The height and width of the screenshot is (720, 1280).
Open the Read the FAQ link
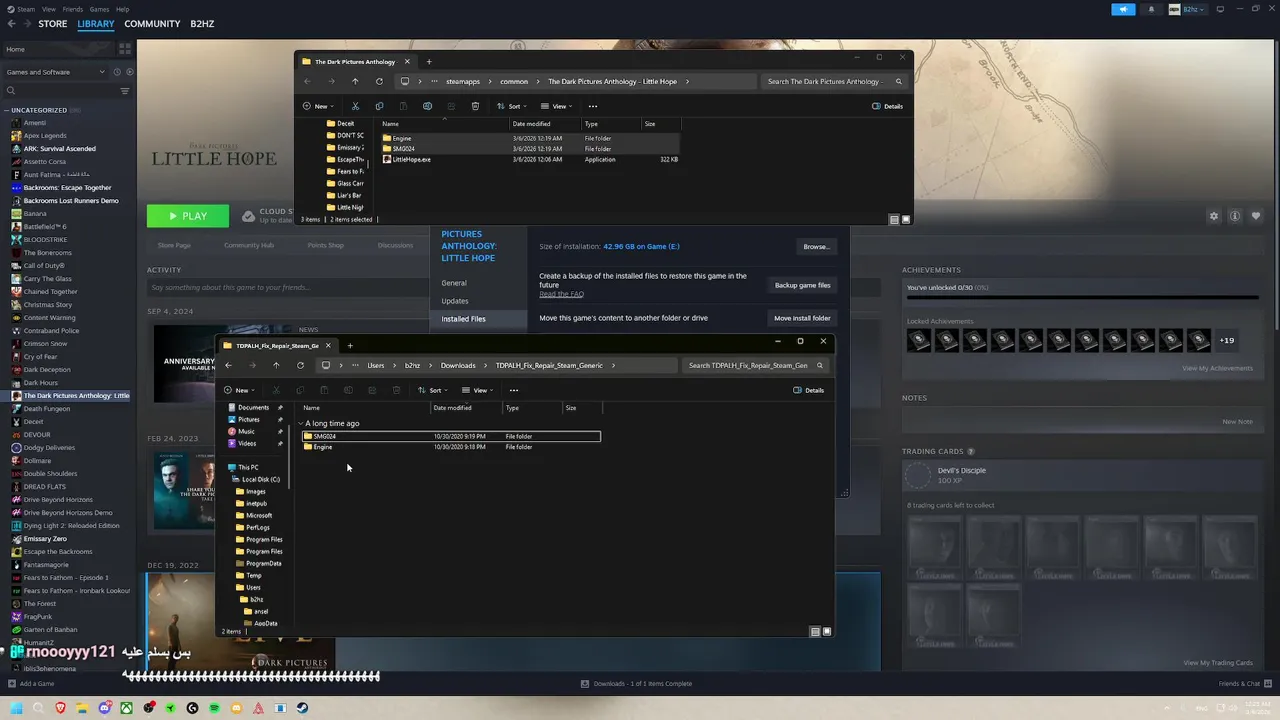(x=561, y=294)
